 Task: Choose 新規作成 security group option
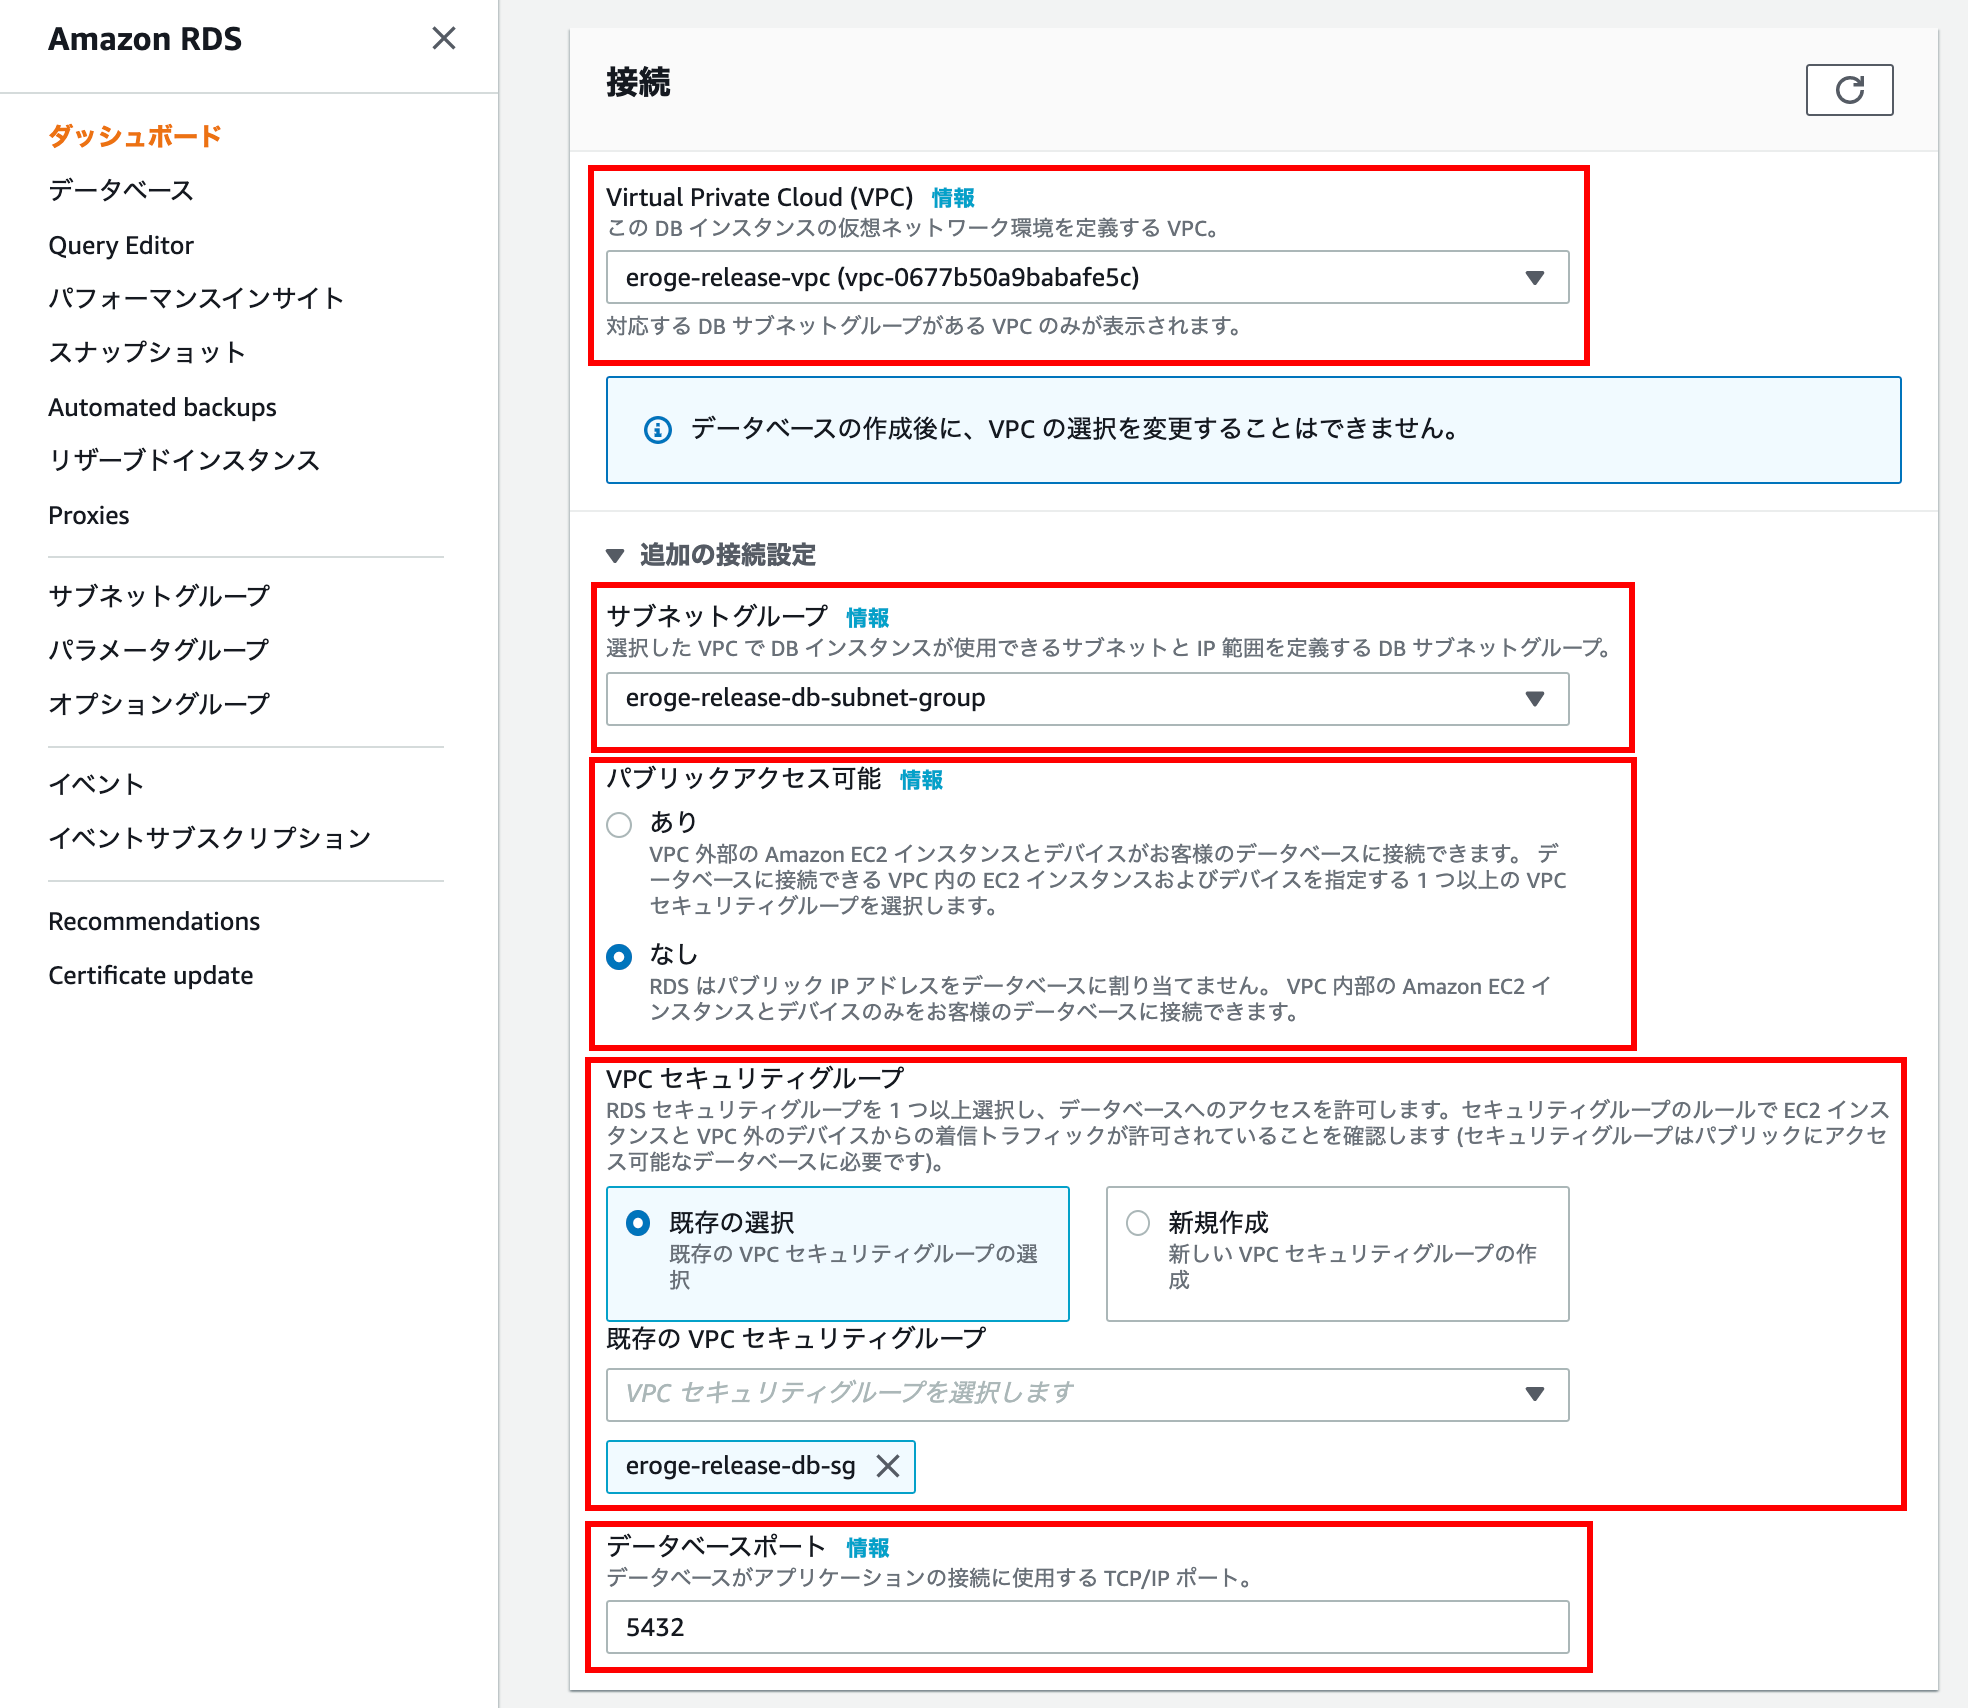point(1138,1223)
